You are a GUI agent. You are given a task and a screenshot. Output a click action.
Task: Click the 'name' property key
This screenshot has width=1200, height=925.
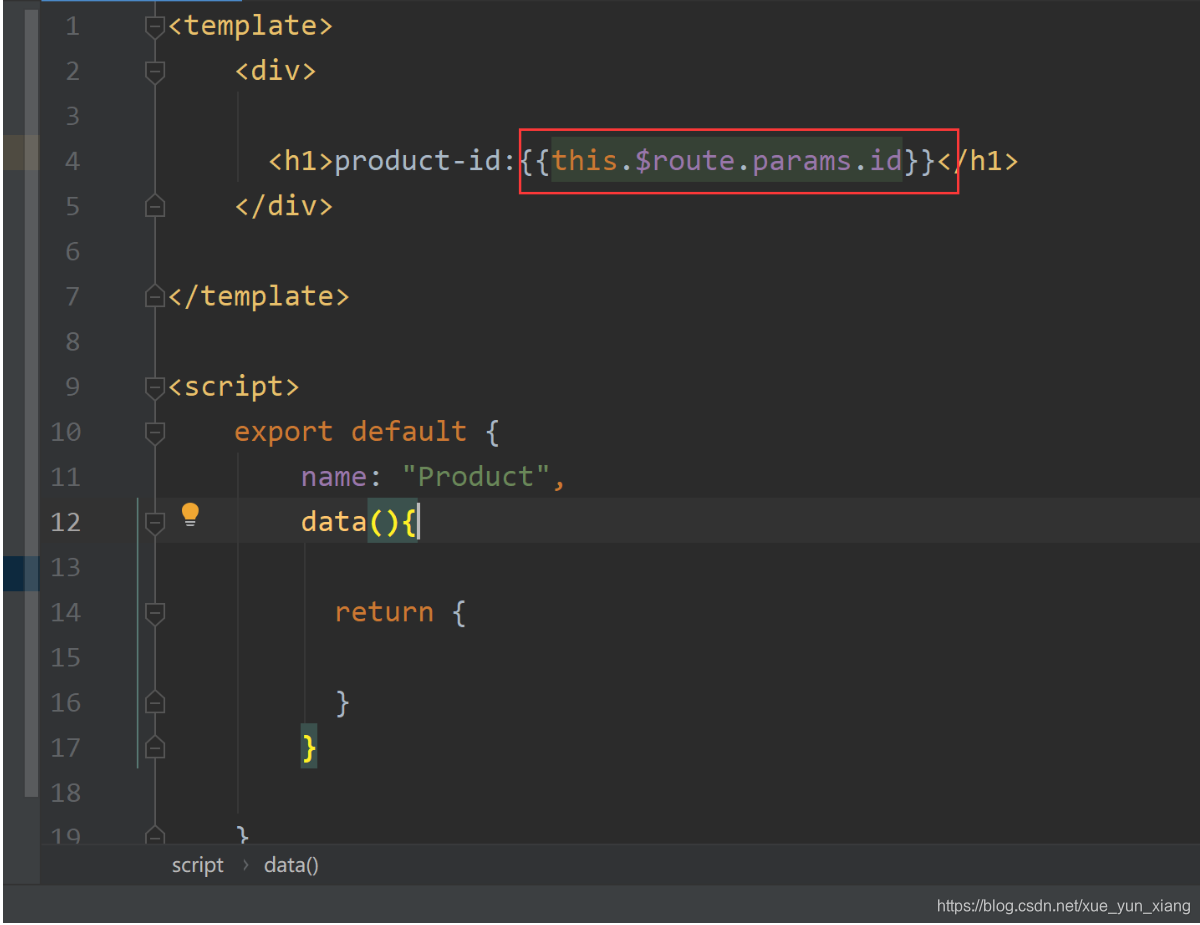coord(334,476)
